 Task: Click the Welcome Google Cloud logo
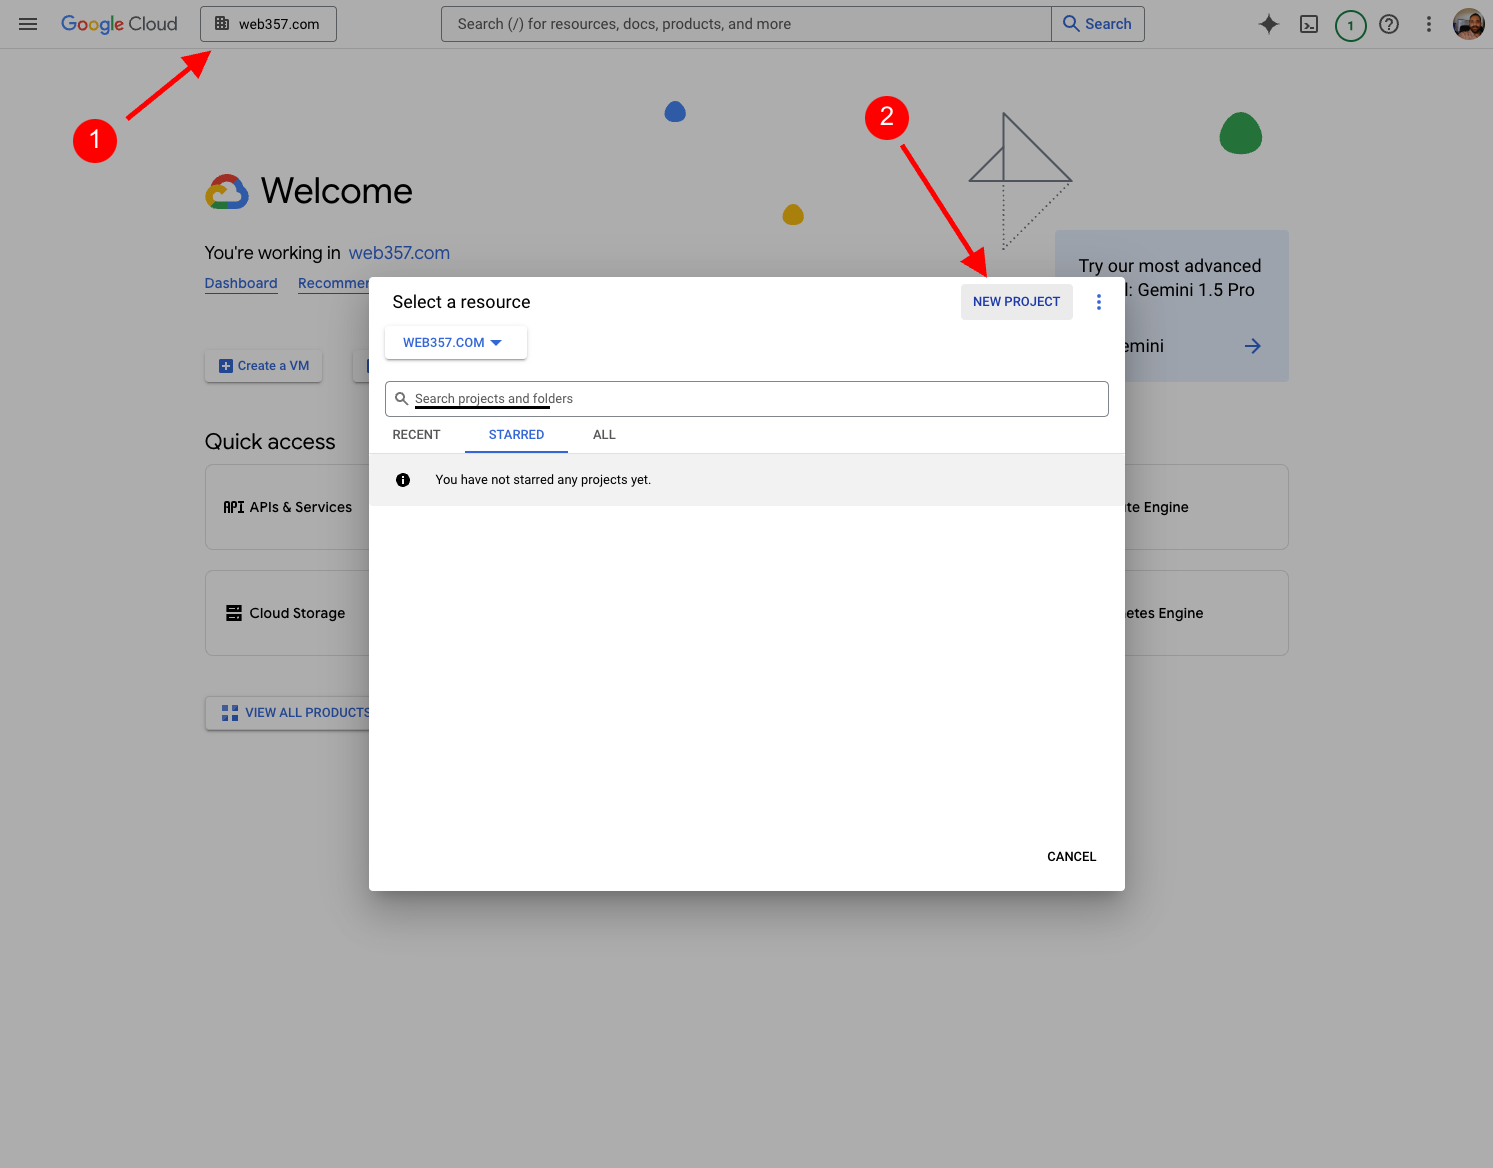(x=227, y=191)
